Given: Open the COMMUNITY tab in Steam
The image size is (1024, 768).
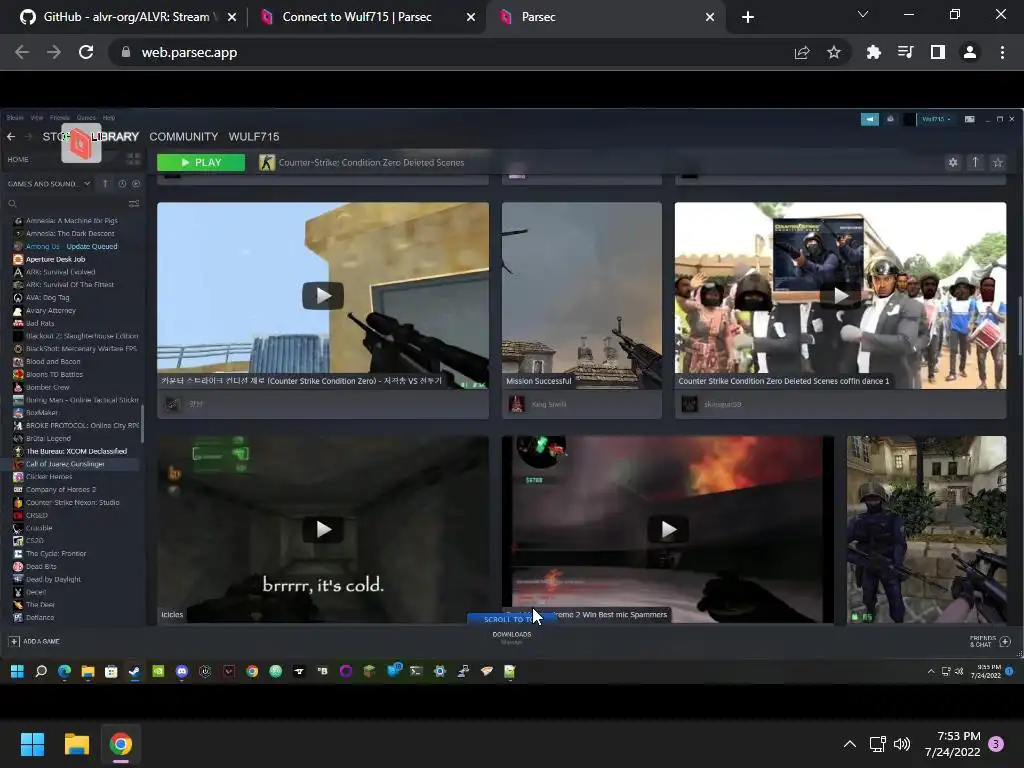Looking at the screenshot, I should (x=184, y=136).
